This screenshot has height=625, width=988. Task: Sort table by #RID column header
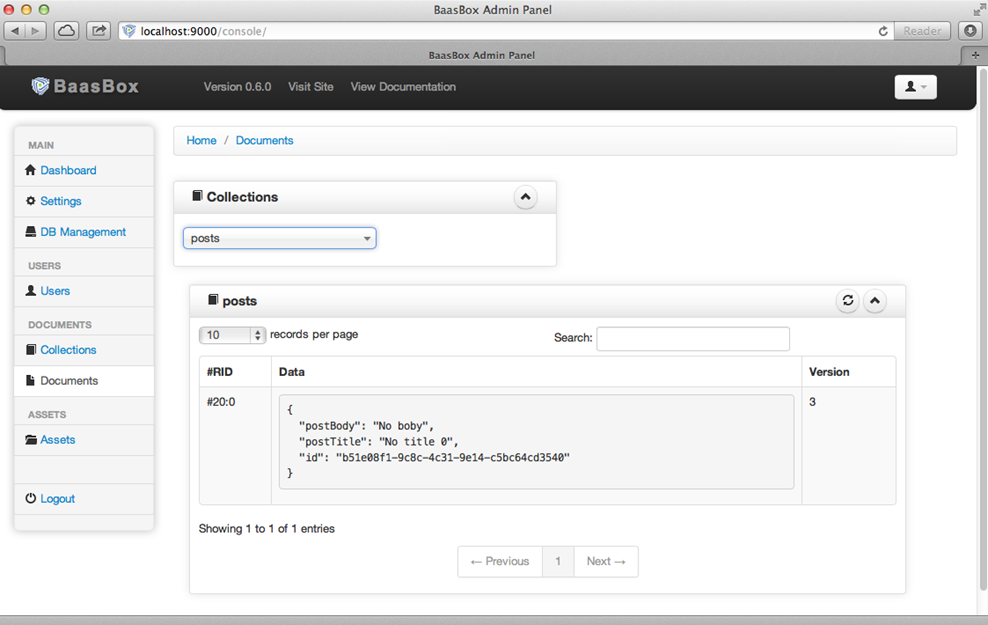click(235, 372)
